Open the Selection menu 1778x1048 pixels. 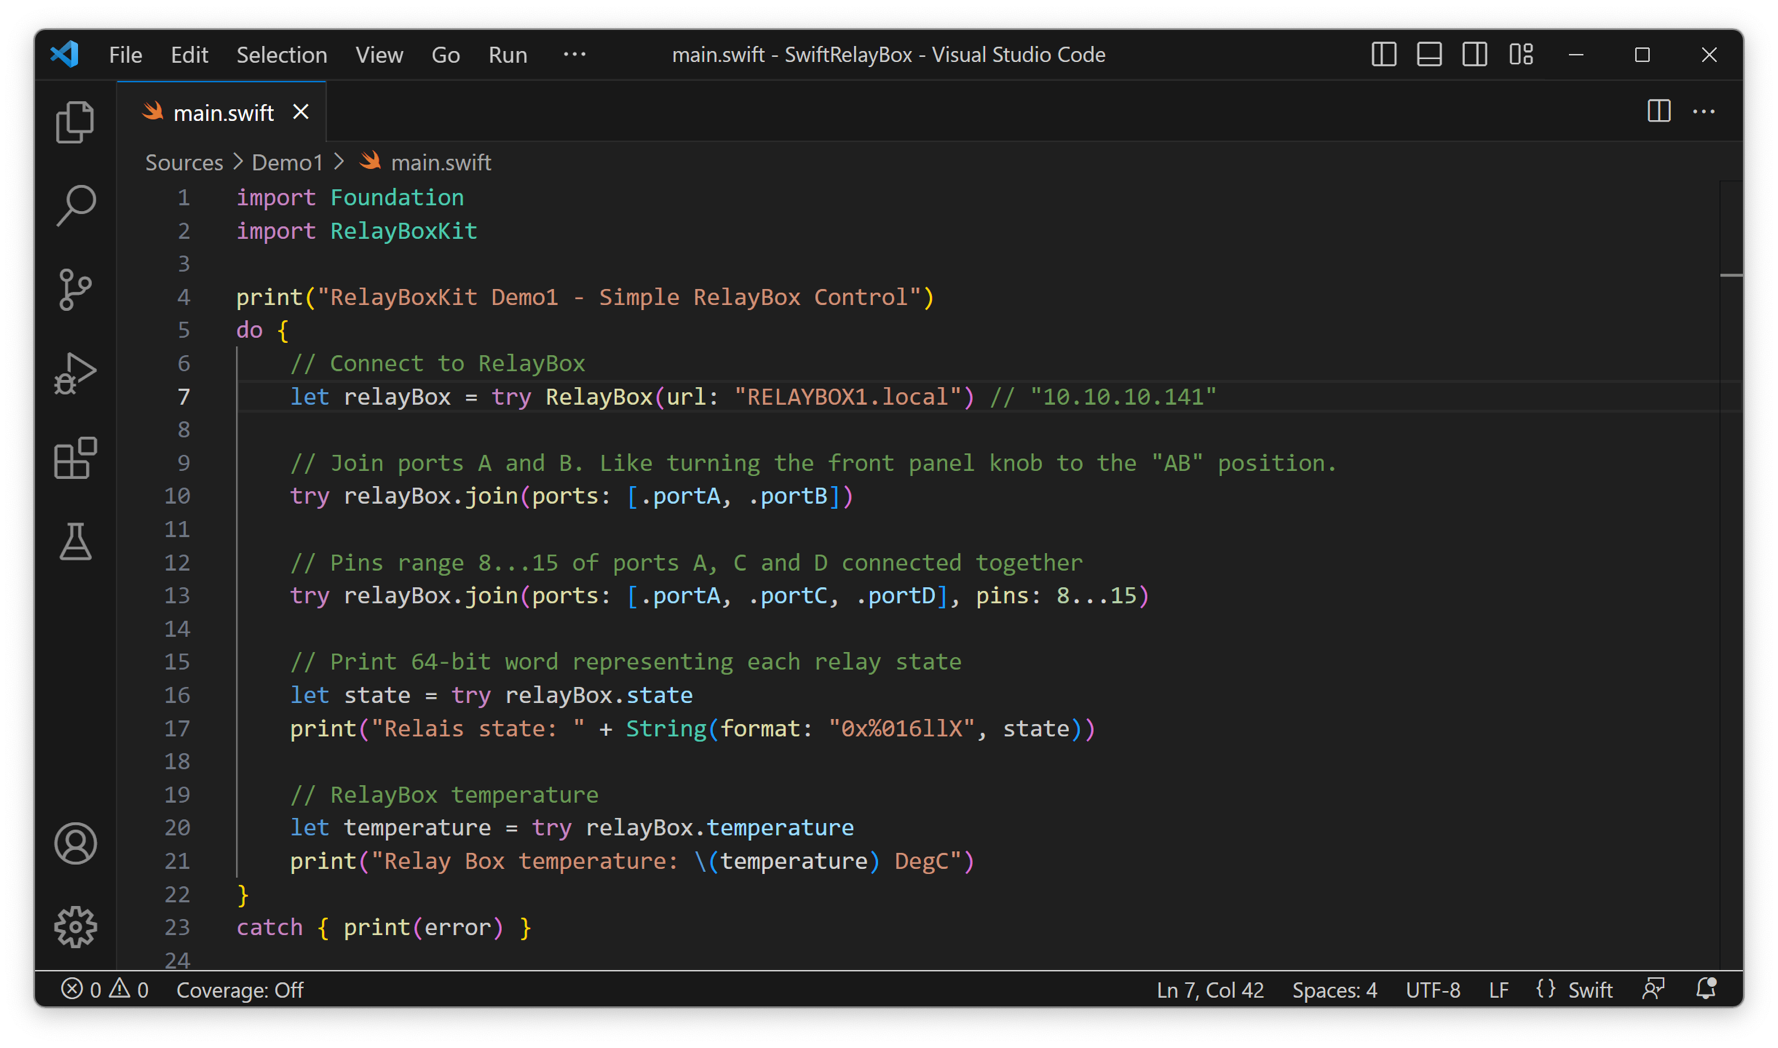(281, 55)
